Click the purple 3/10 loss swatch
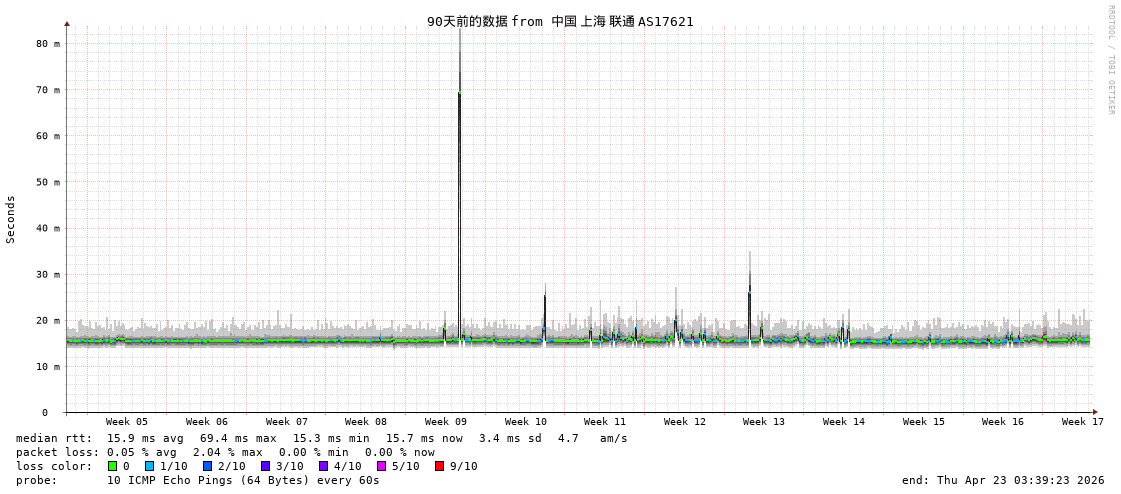1121x494 pixels. [265, 466]
